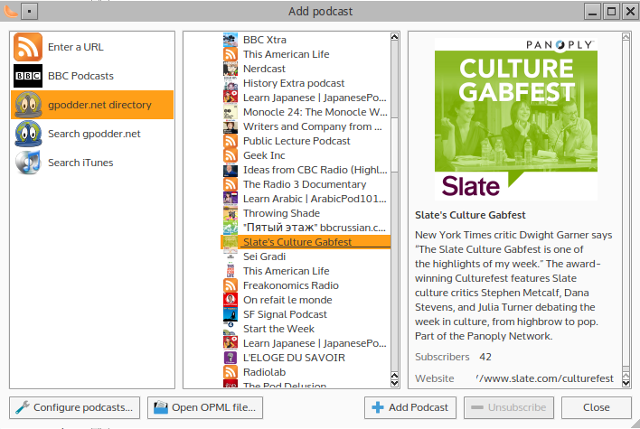Select History Extra podcast row
640x429 pixels.
coord(306,83)
